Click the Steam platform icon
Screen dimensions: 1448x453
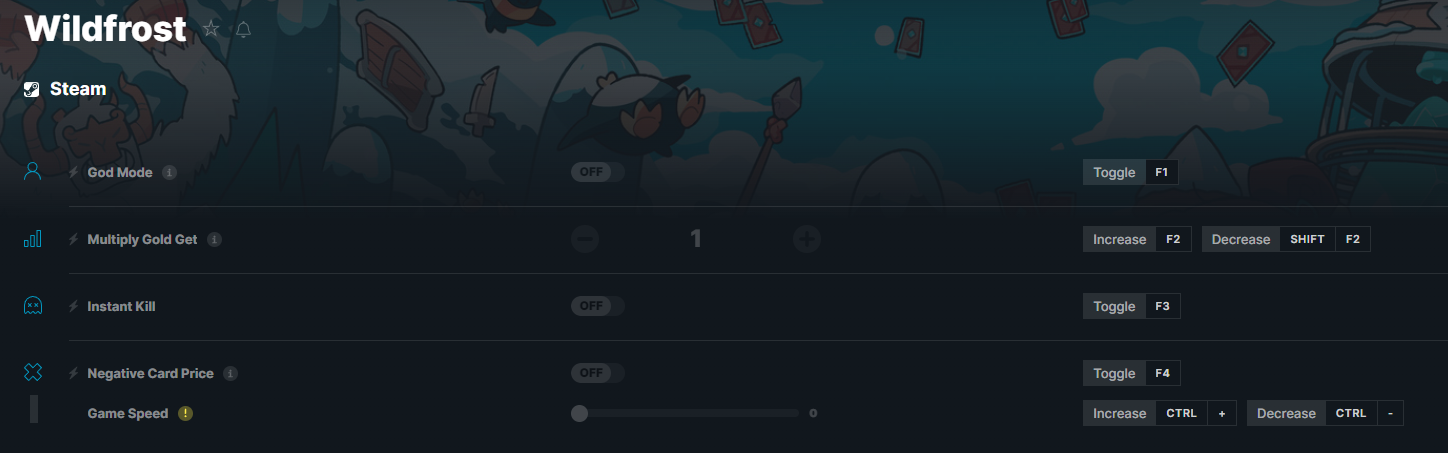pos(32,89)
